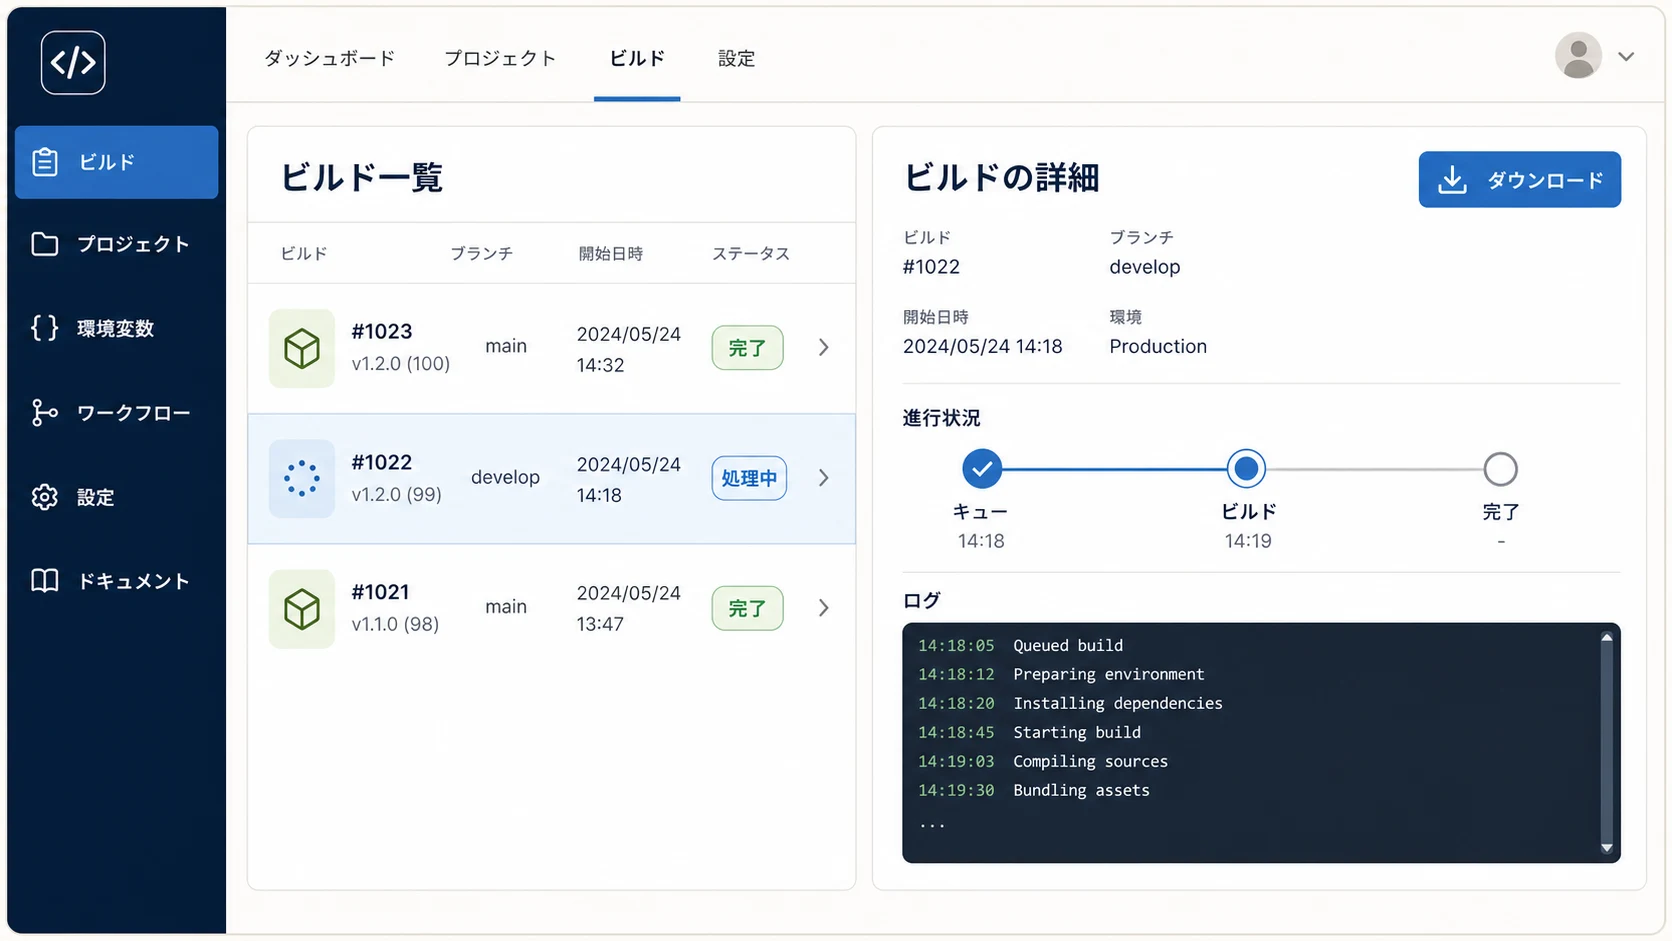Viewport: 1672px width, 941px height.
Task: Click the completed キュー step checkmark
Action: pyautogui.click(x=982, y=468)
